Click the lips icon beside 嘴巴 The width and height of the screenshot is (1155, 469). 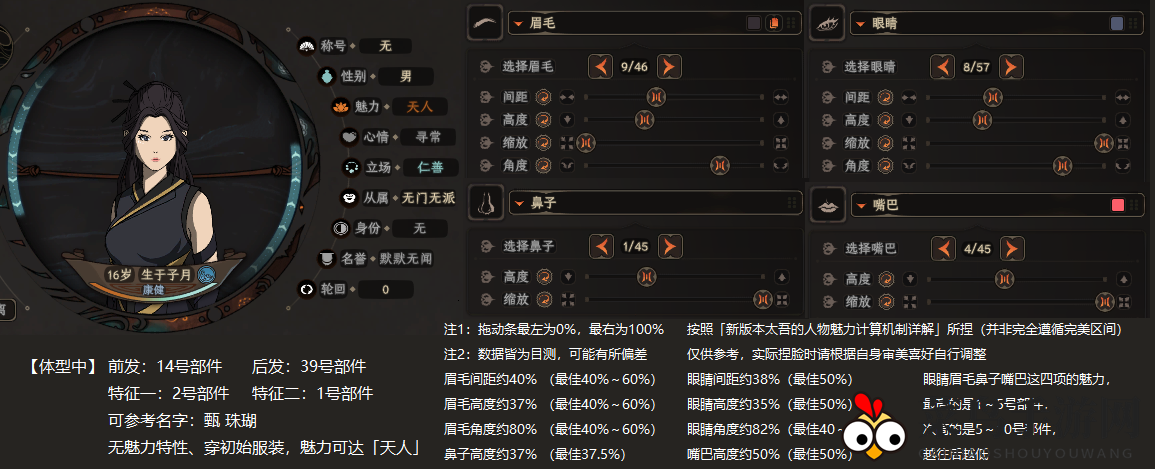tap(827, 205)
